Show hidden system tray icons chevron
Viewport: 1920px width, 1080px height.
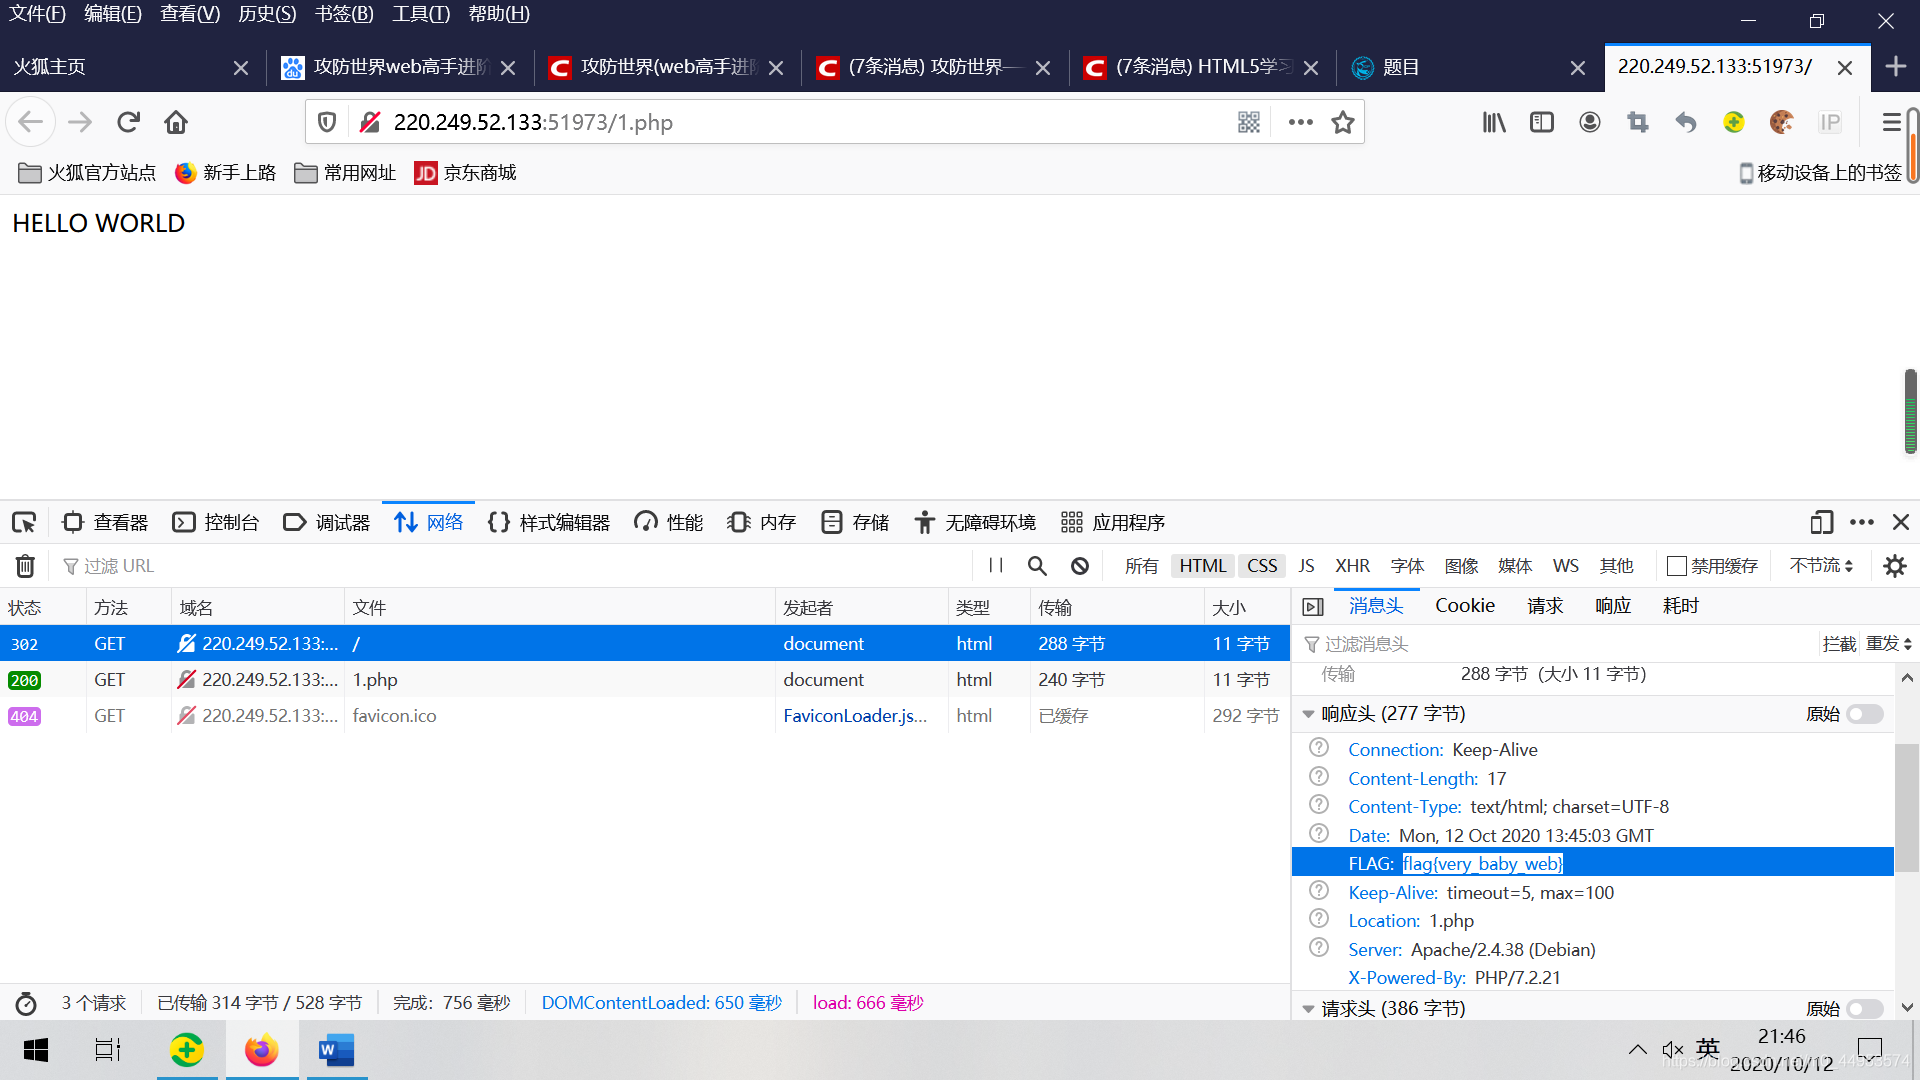[x=1637, y=1049]
